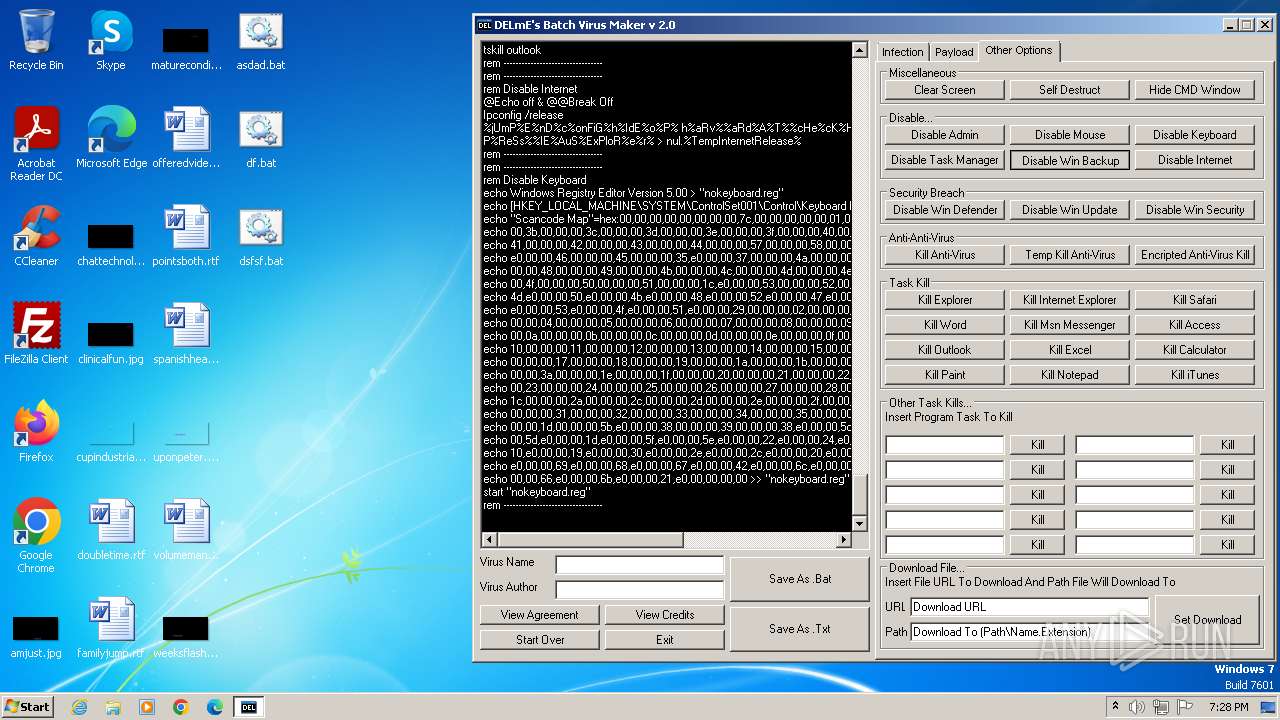Launch CCleaner desktop shortcut
The height and width of the screenshot is (720, 1280).
pos(36,237)
